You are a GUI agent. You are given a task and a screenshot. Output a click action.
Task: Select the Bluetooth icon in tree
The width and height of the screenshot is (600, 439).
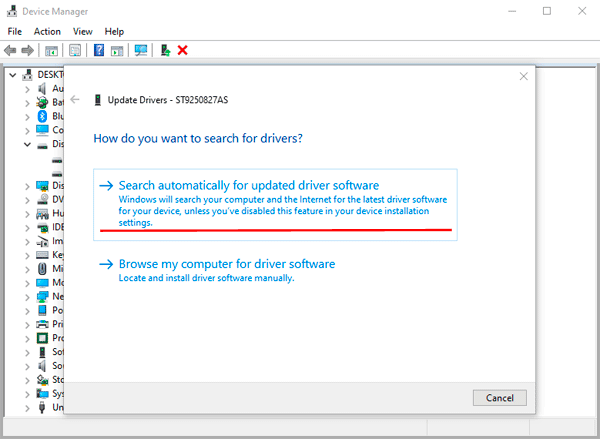point(42,116)
